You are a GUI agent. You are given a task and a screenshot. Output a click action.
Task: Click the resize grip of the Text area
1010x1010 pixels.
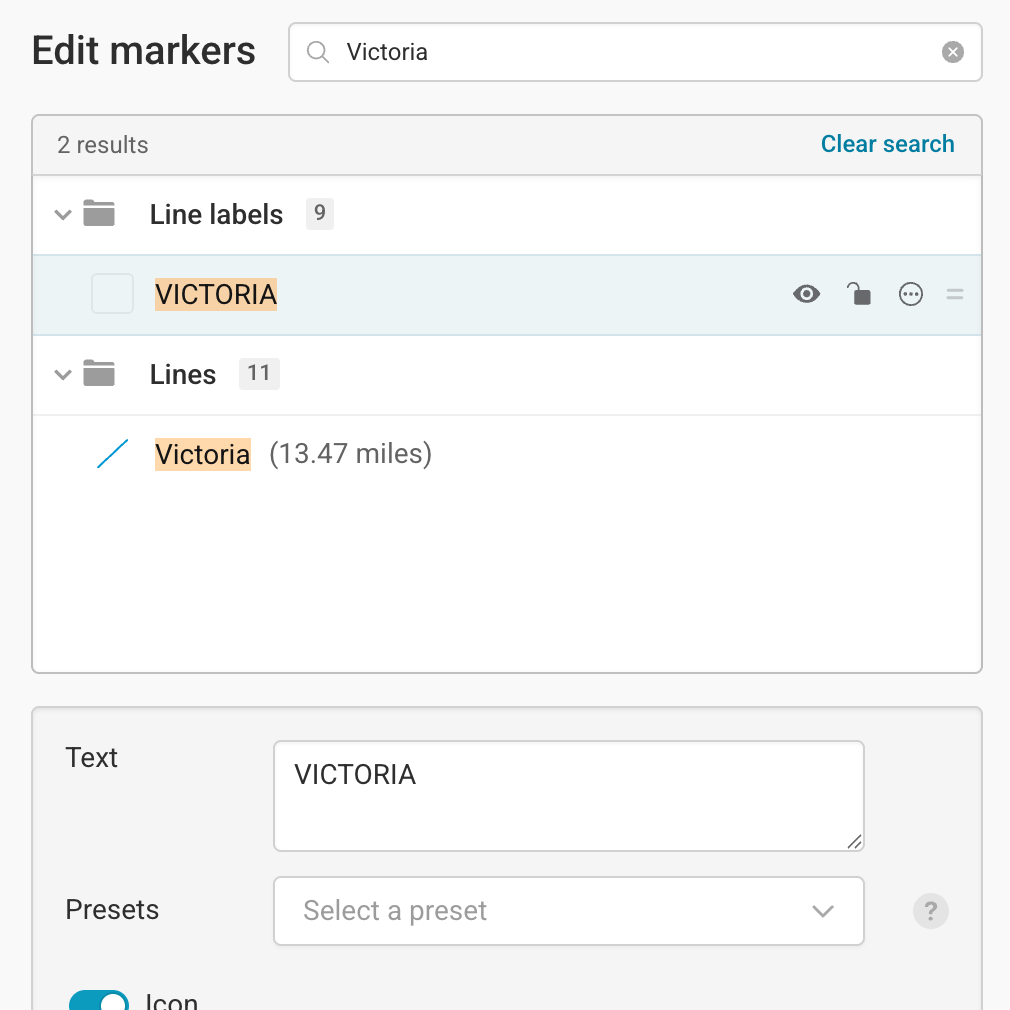856,843
